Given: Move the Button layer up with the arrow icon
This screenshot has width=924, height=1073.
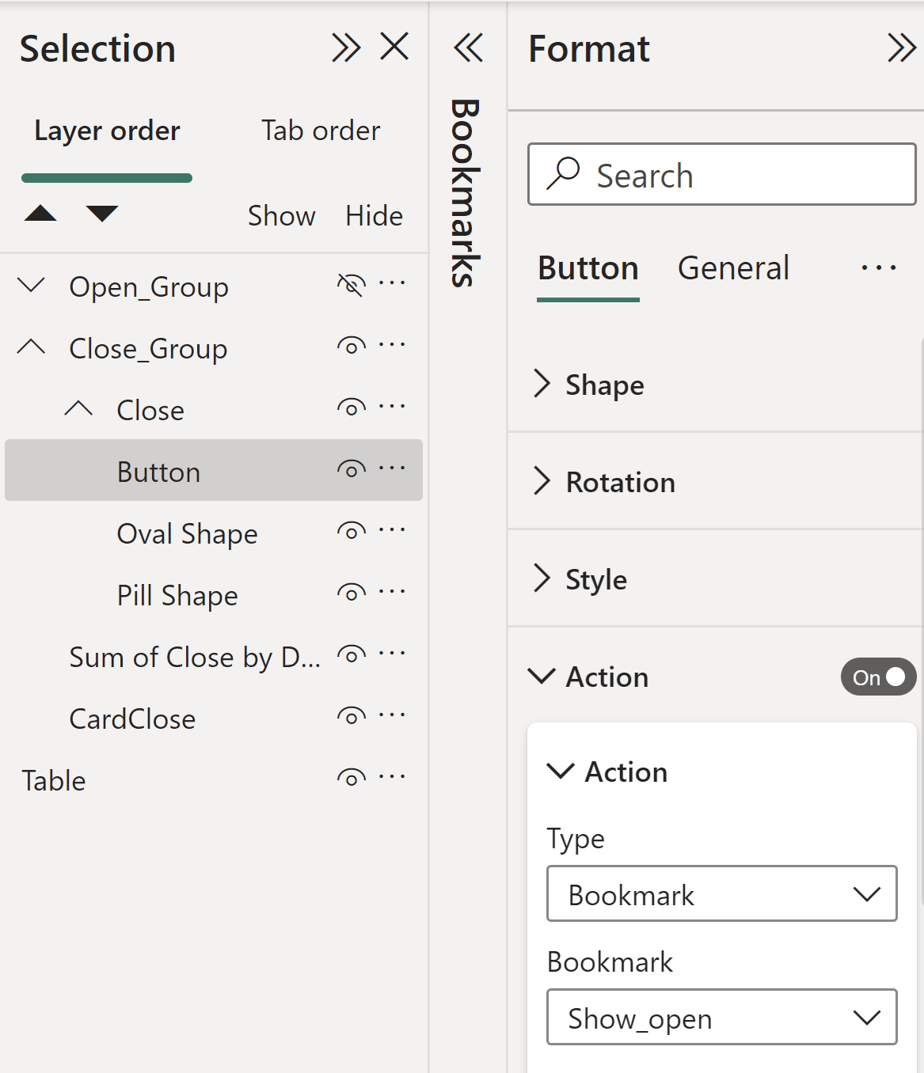Looking at the screenshot, I should click(x=39, y=213).
